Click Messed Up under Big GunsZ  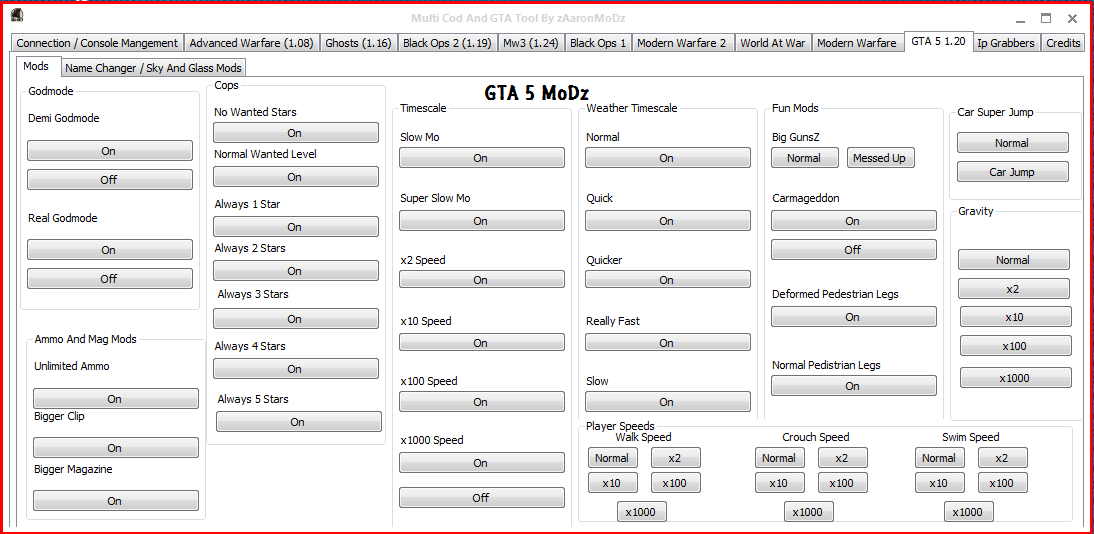(x=881, y=158)
